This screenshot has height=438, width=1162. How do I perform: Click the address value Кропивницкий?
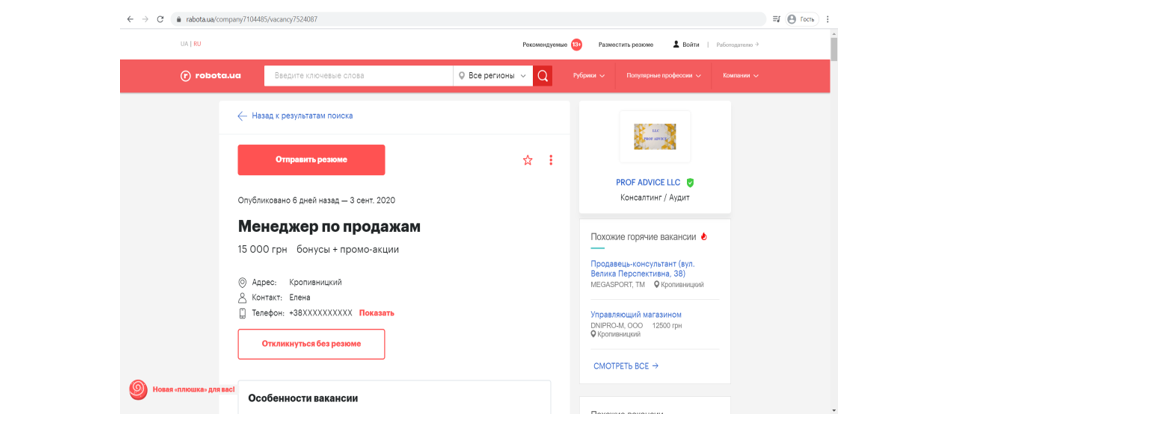316,282
